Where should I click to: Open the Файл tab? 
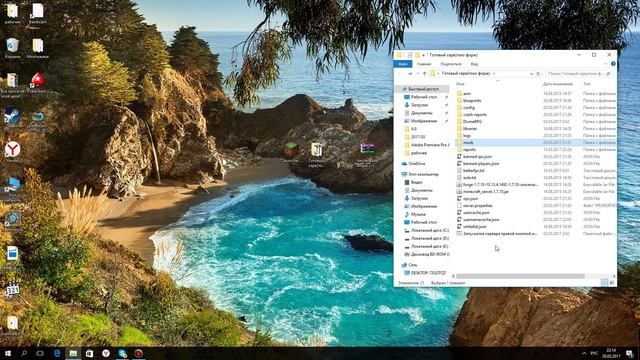click(403, 64)
